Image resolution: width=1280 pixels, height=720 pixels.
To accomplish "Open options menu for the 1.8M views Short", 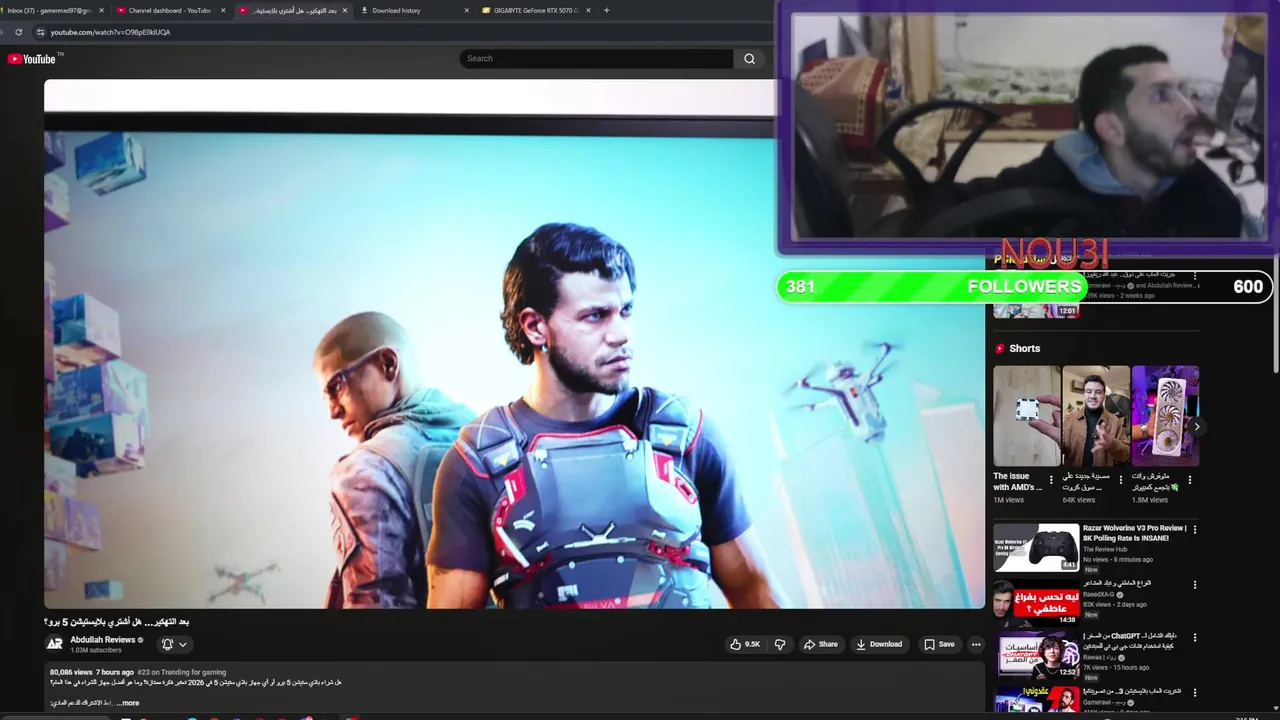I will click(1189, 480).
